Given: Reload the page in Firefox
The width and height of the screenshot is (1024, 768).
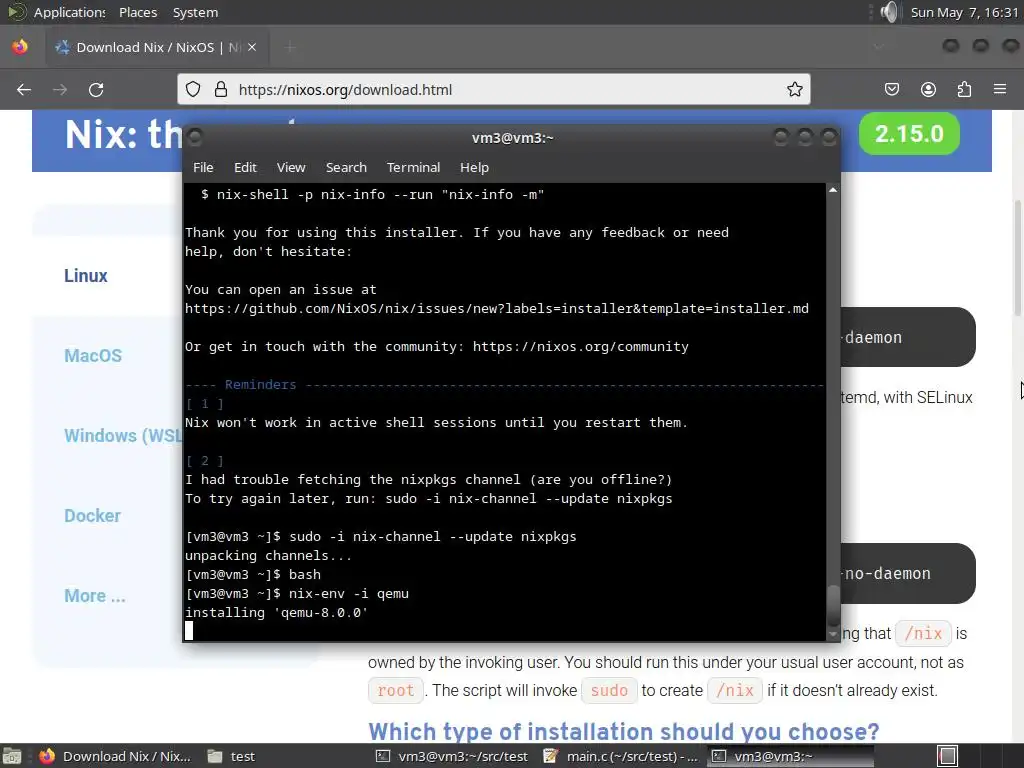Looking at the screenshot, I should tap(96, 89).
